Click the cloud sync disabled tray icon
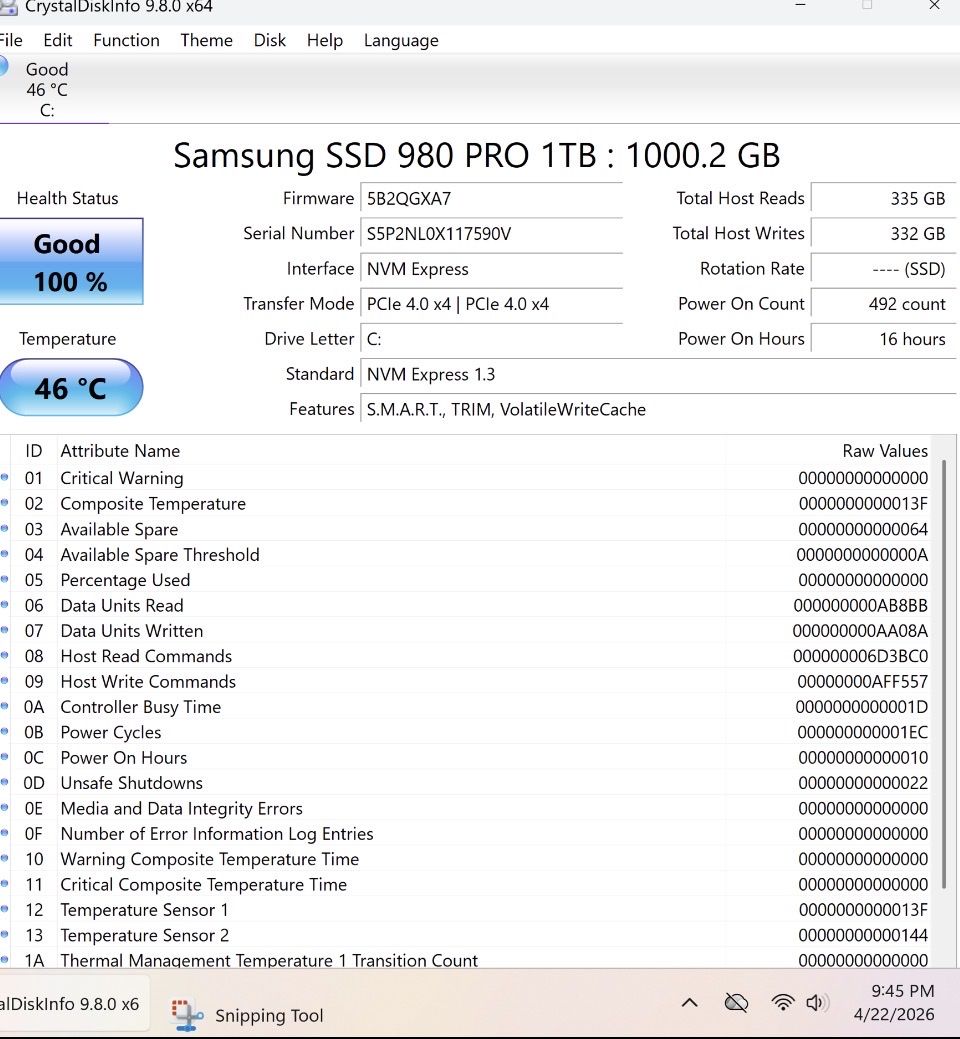Image resolution: width=960 pixels, height=1039 pixels. pyautogui.click(x=736, y=1002)
